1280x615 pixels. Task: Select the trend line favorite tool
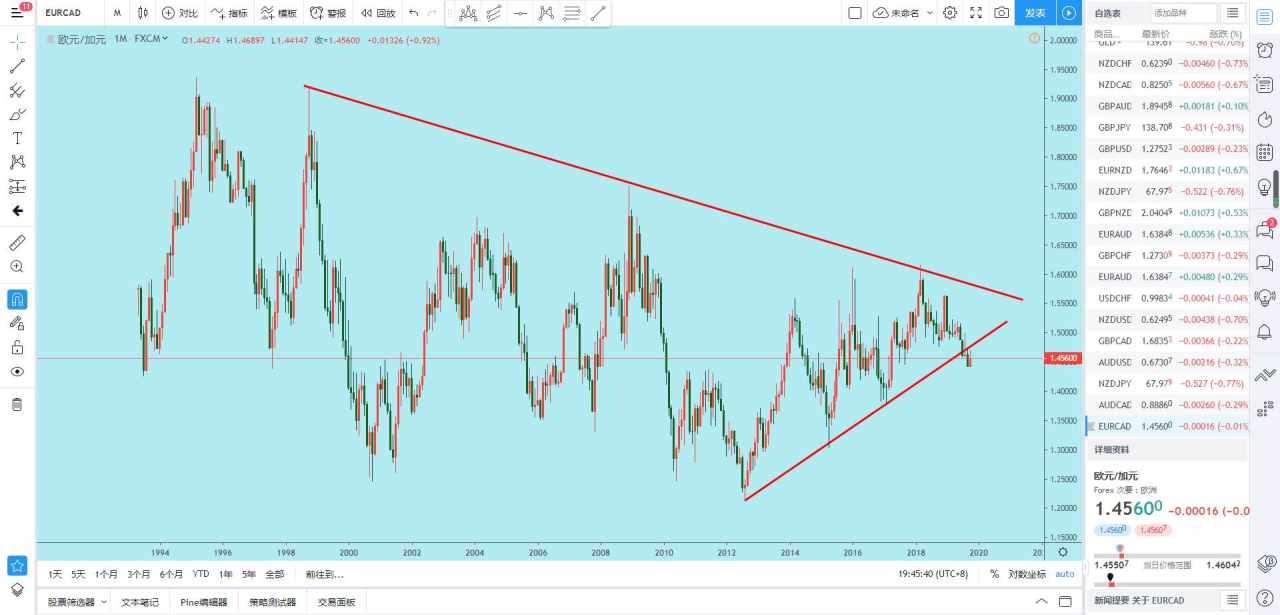point(598,13)
